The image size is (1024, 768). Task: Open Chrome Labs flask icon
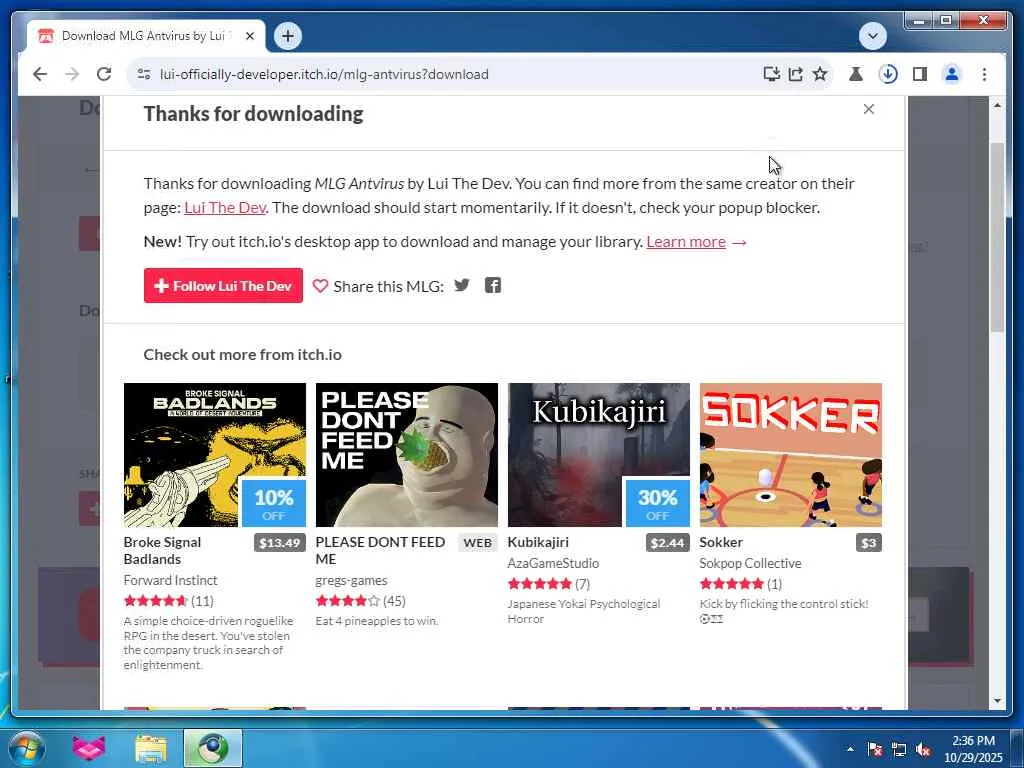pos(856,74)
